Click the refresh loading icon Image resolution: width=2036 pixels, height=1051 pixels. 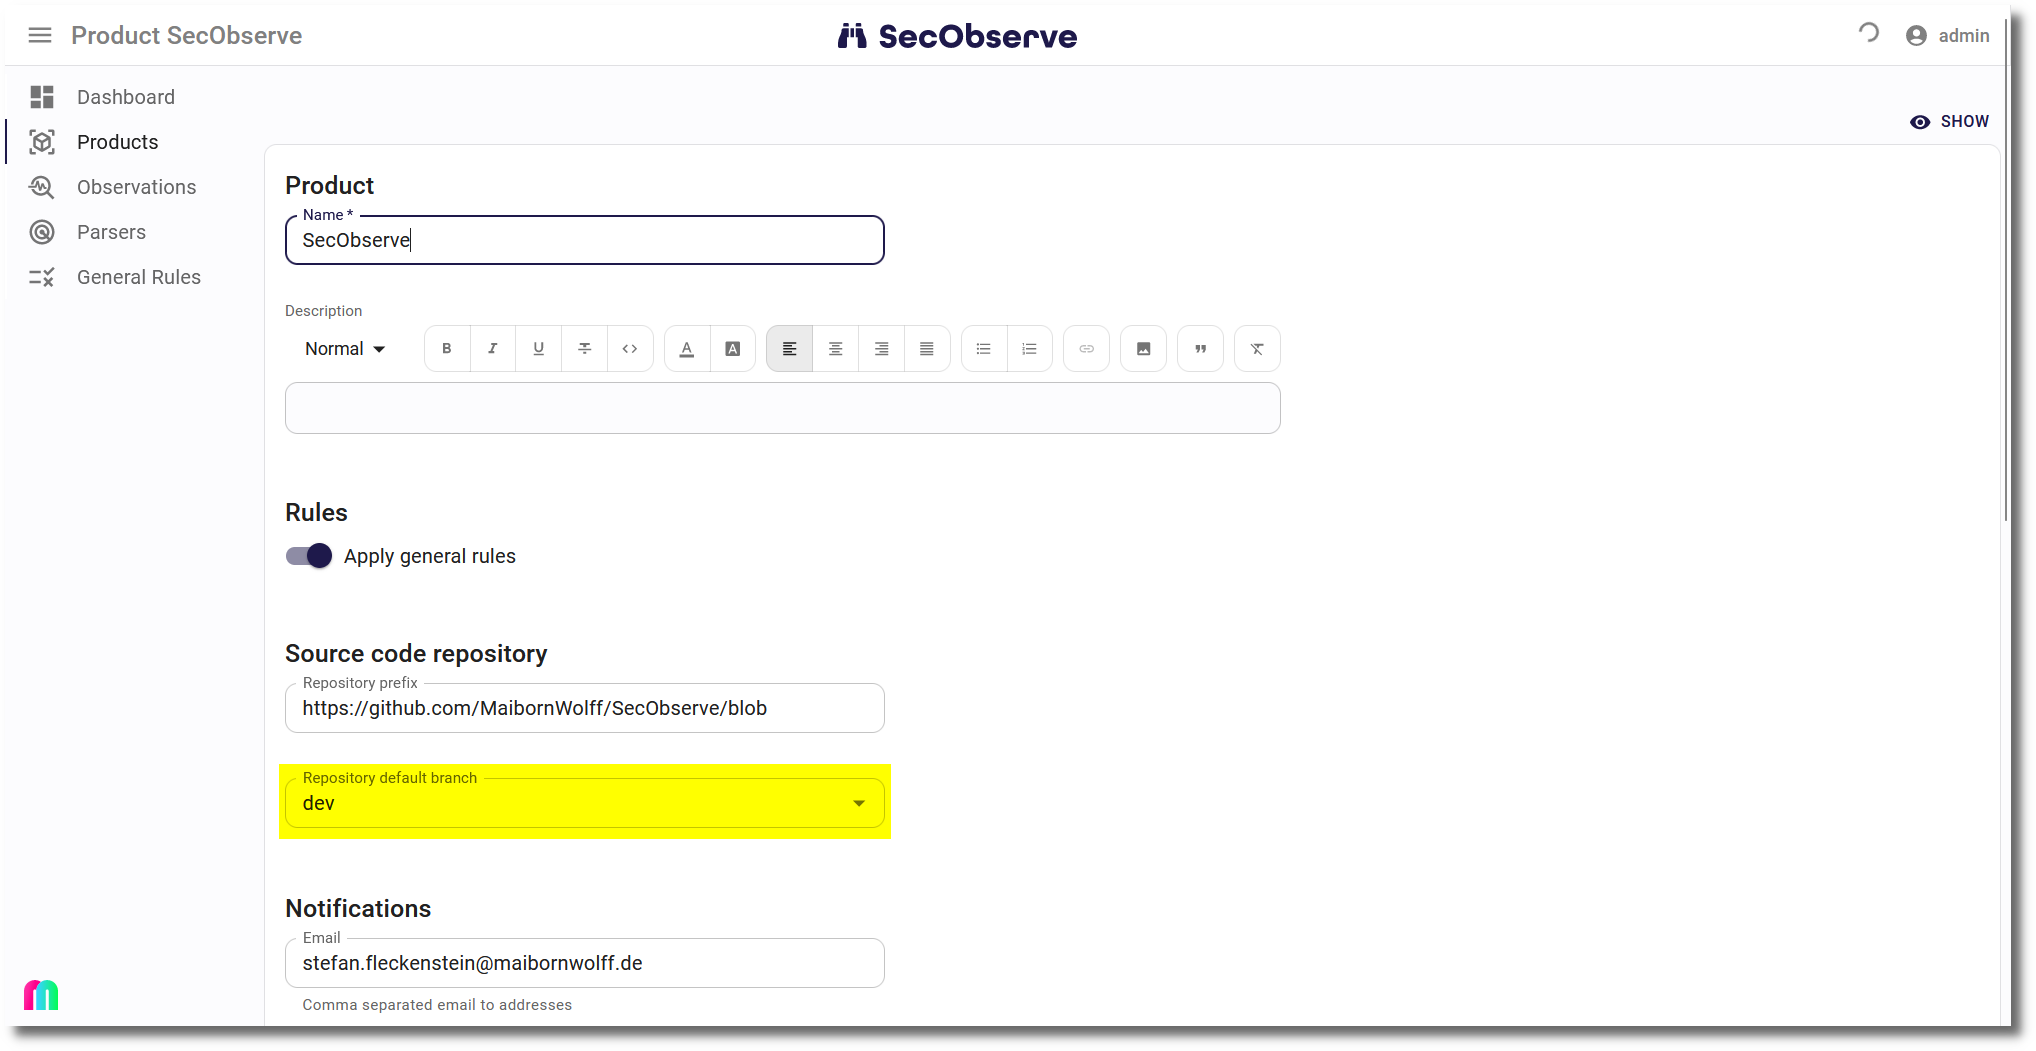point(1868,34)
